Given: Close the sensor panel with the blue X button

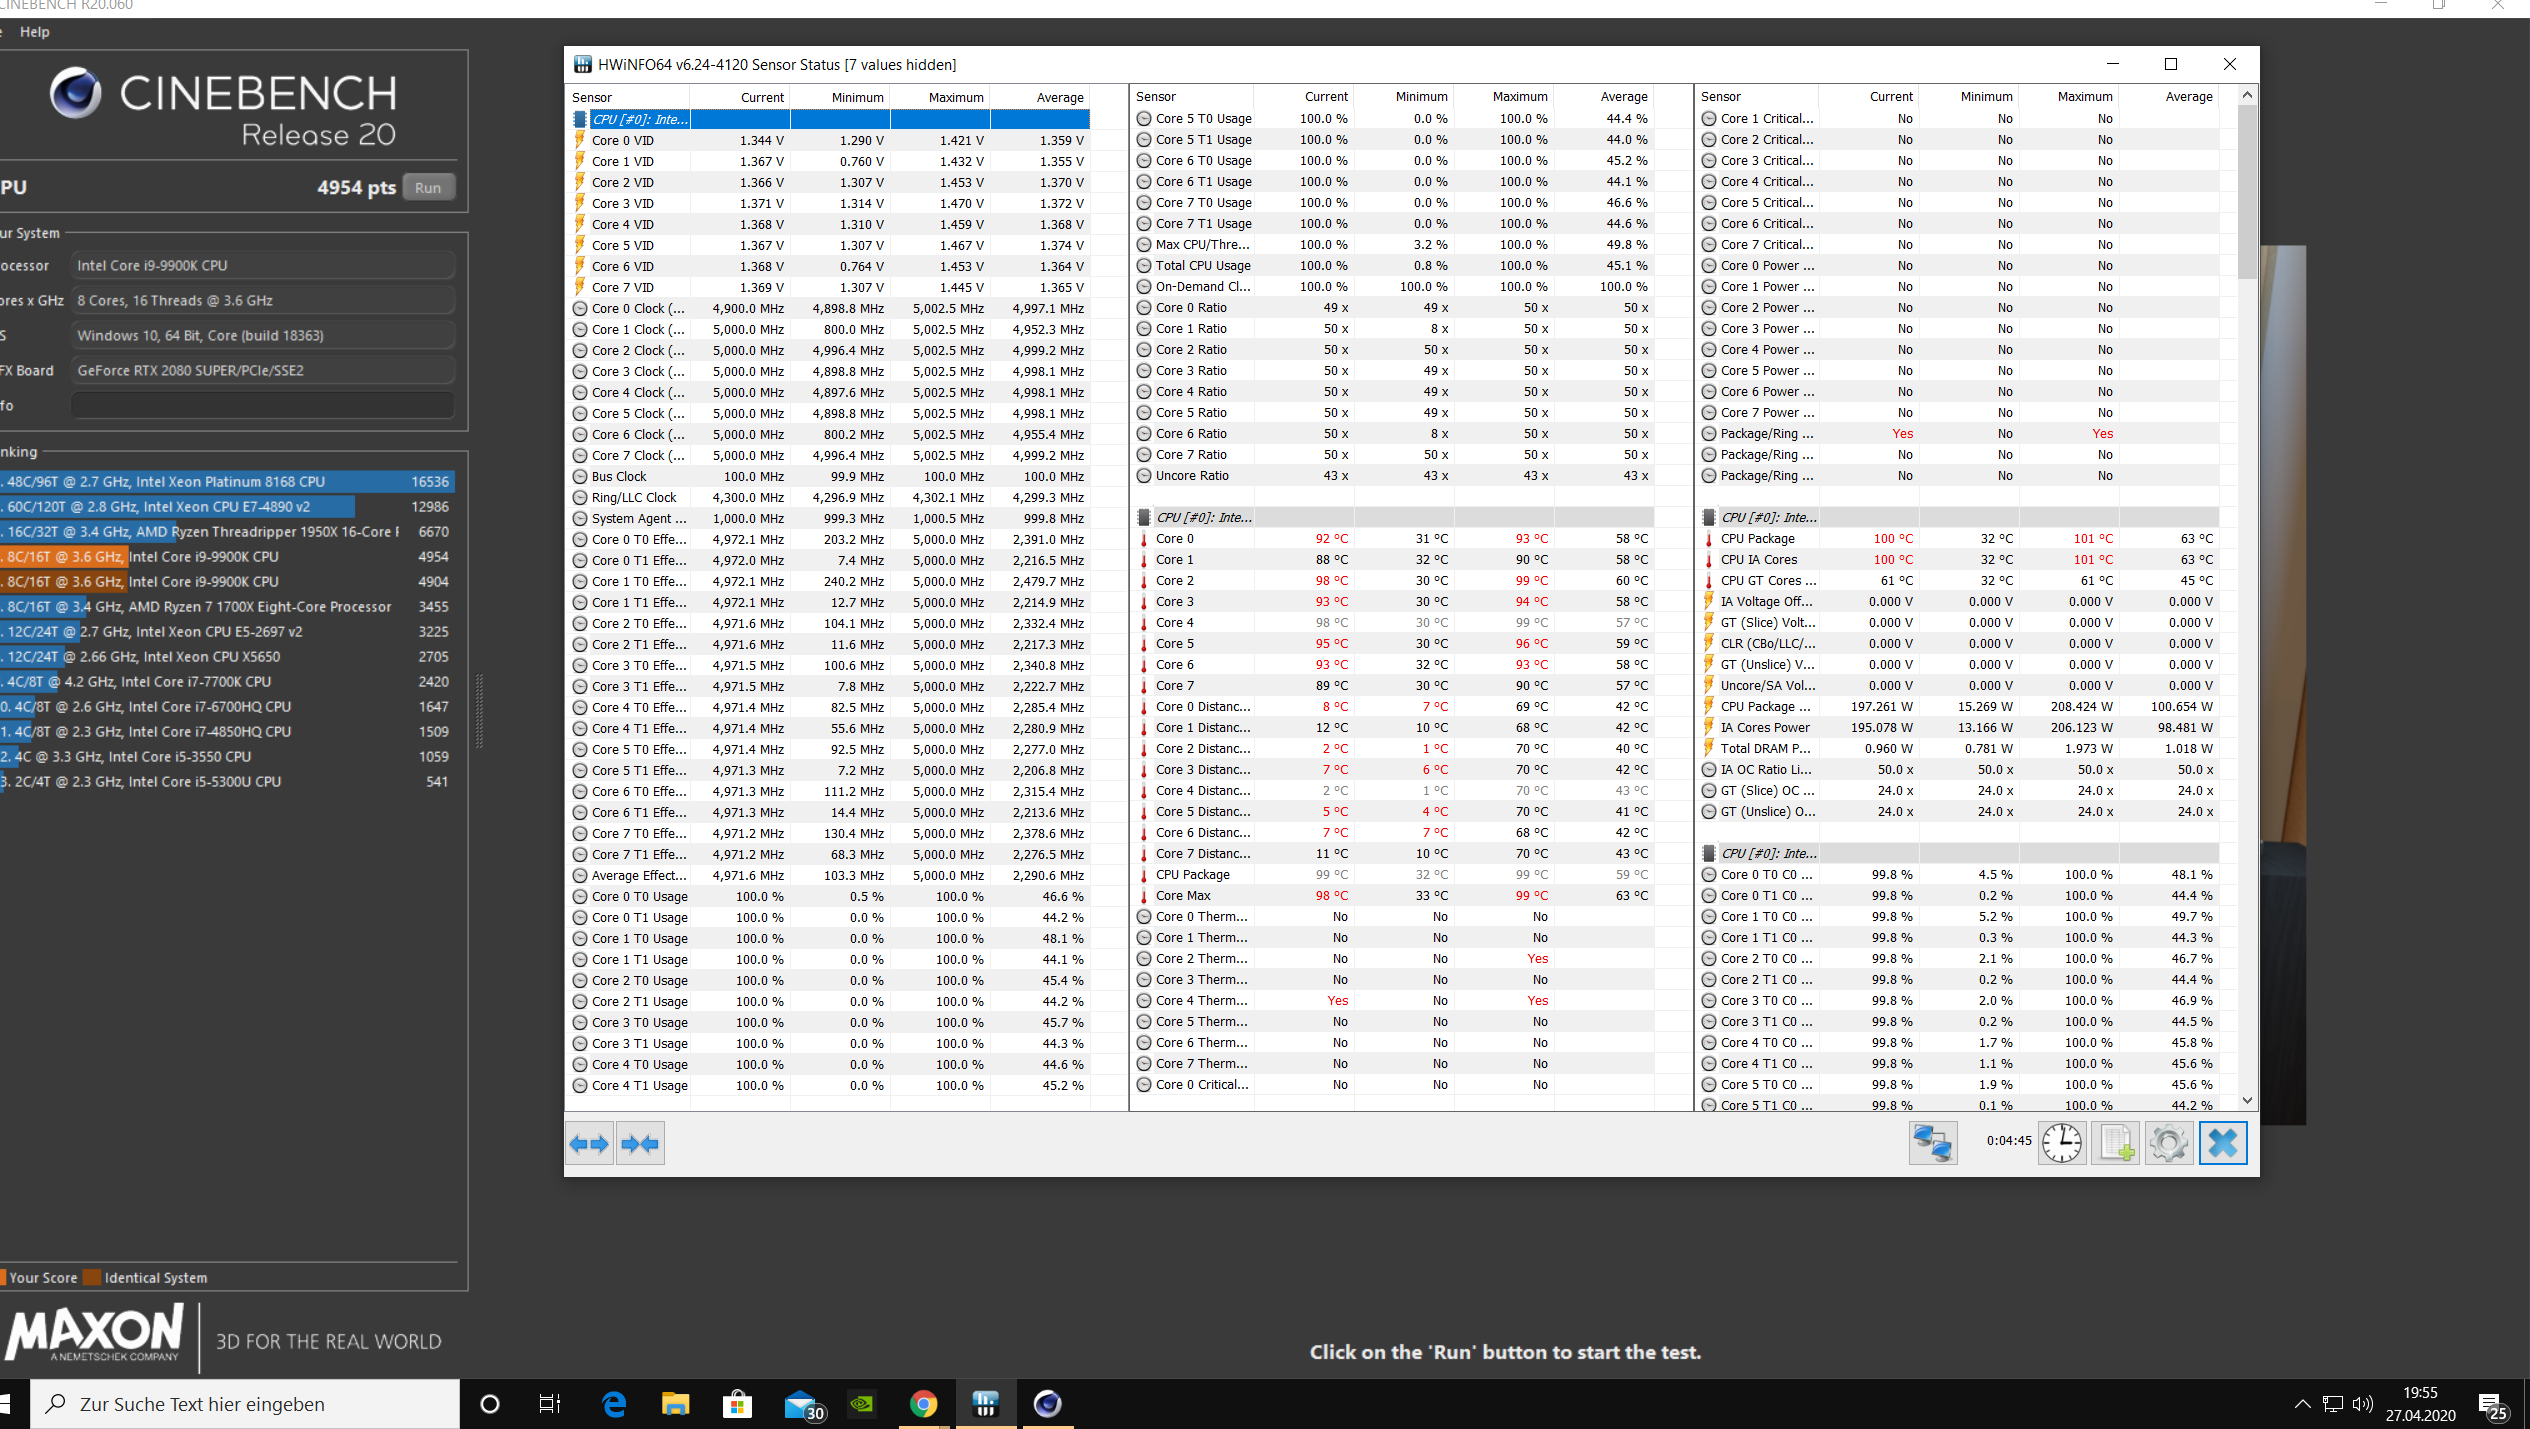Looking at the screenshot, I should [2222, 1143].
